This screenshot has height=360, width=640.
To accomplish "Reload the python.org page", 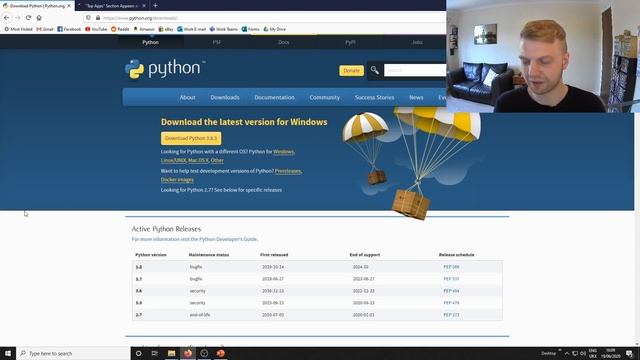I will pos(28,18).
